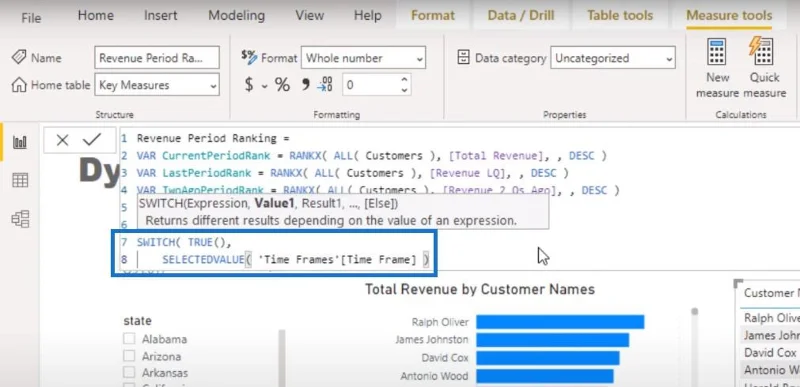Click David Cox row in table
The width and height of the screenshot is (800, 387).
[x=769, y=352]
